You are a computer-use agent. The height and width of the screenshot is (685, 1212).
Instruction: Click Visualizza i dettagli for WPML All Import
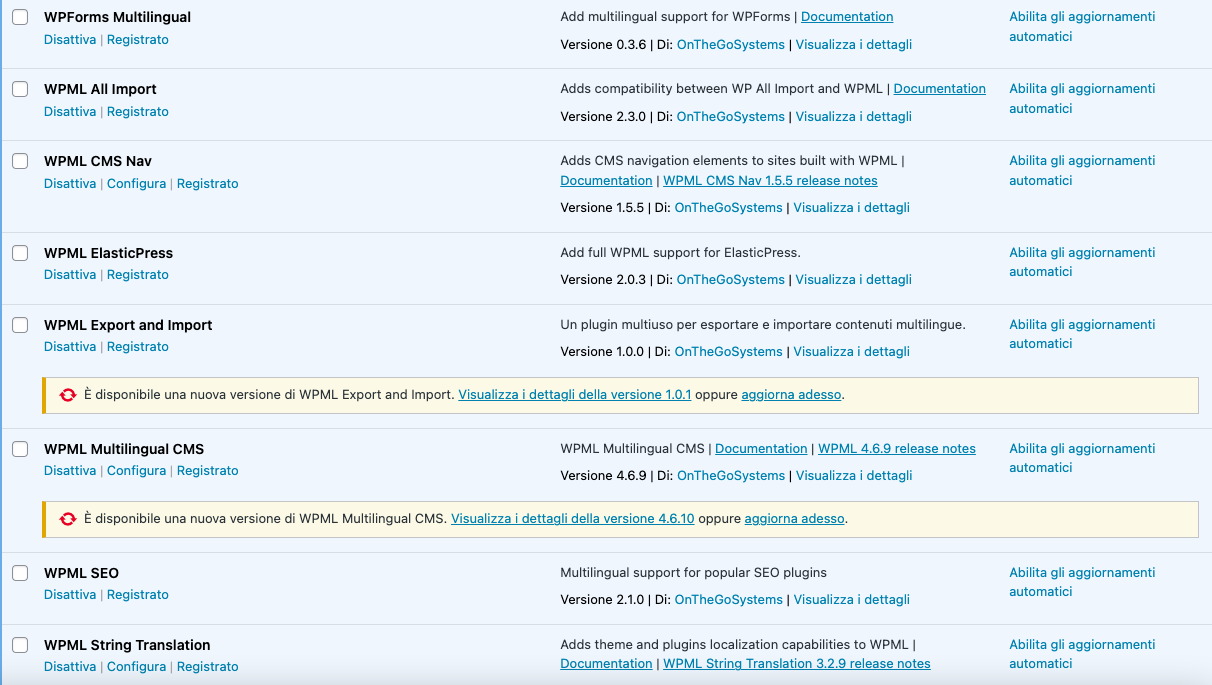[854, 116]
